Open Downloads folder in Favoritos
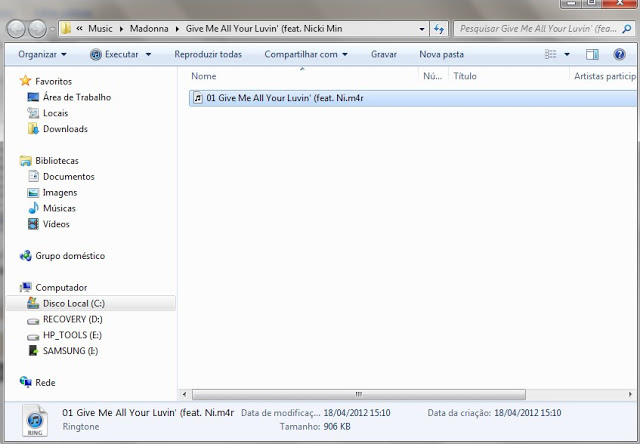This screenshot has width=640, height=444. (x=64, y=129)
